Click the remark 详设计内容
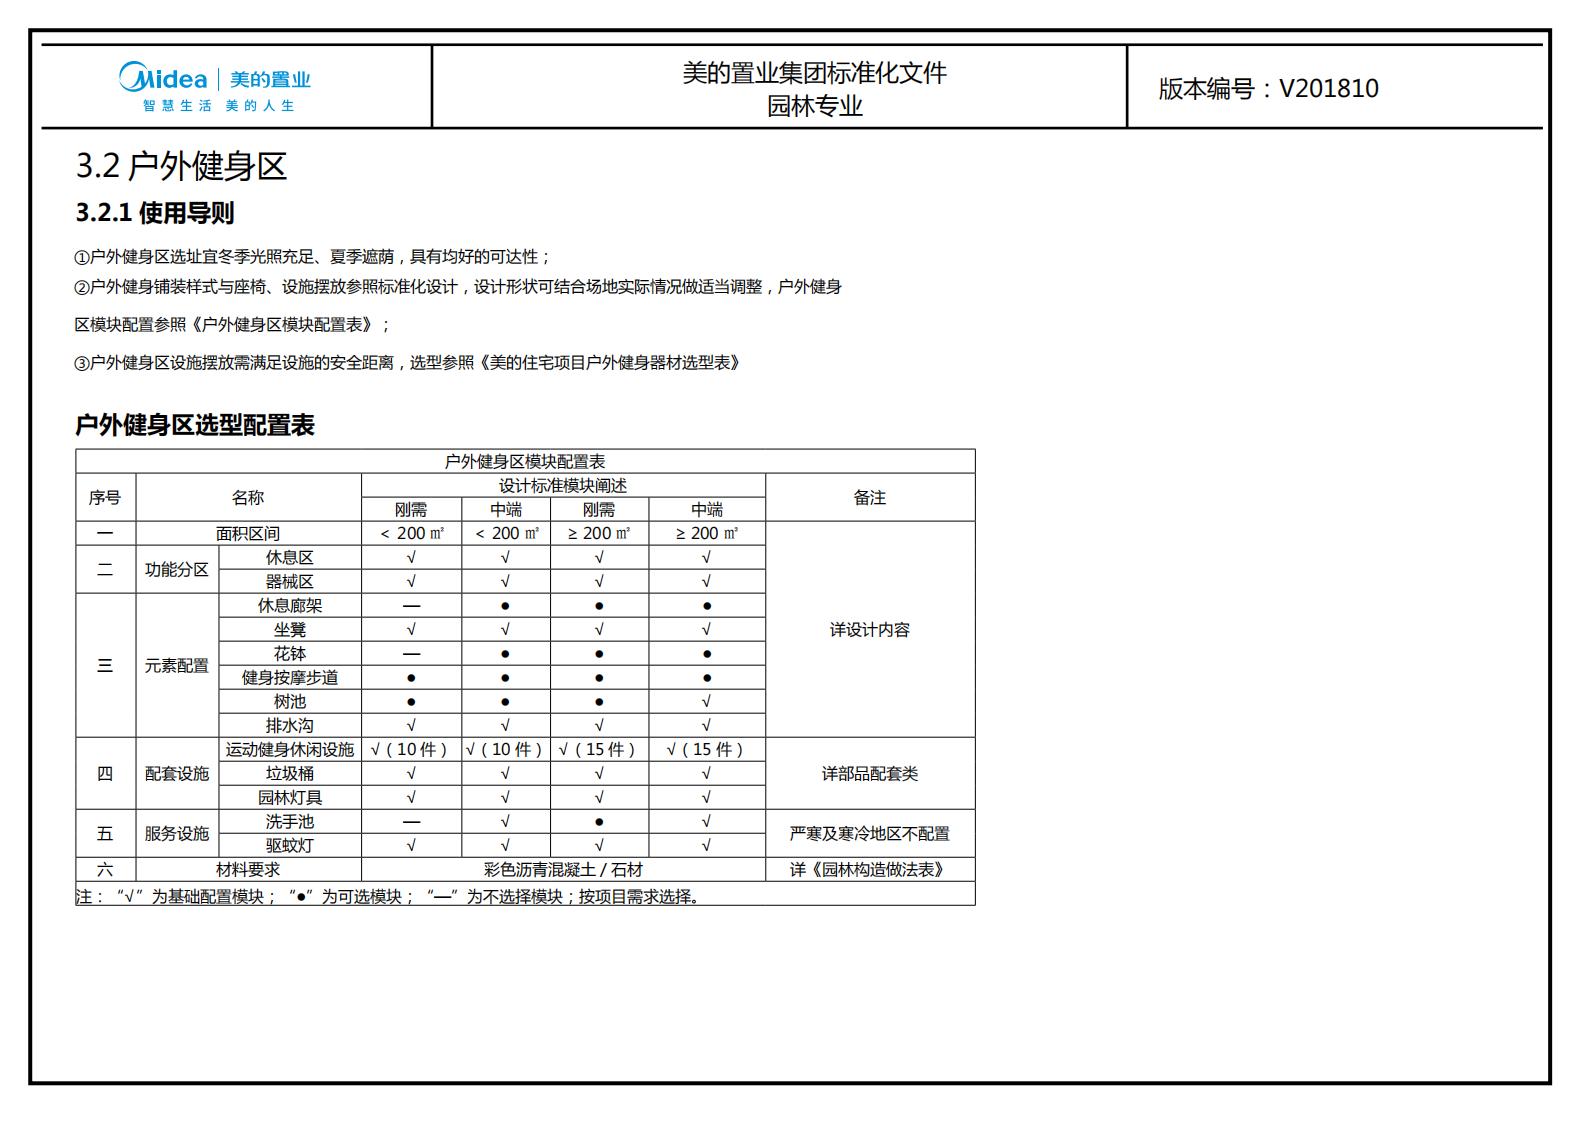This screenshot has width=1587, height=1123. coord(870,630)
